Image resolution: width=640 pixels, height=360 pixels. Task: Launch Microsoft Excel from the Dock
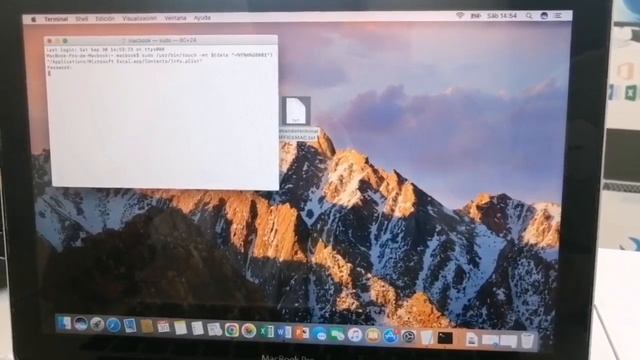pyautogui.click(x=267, y=331)
